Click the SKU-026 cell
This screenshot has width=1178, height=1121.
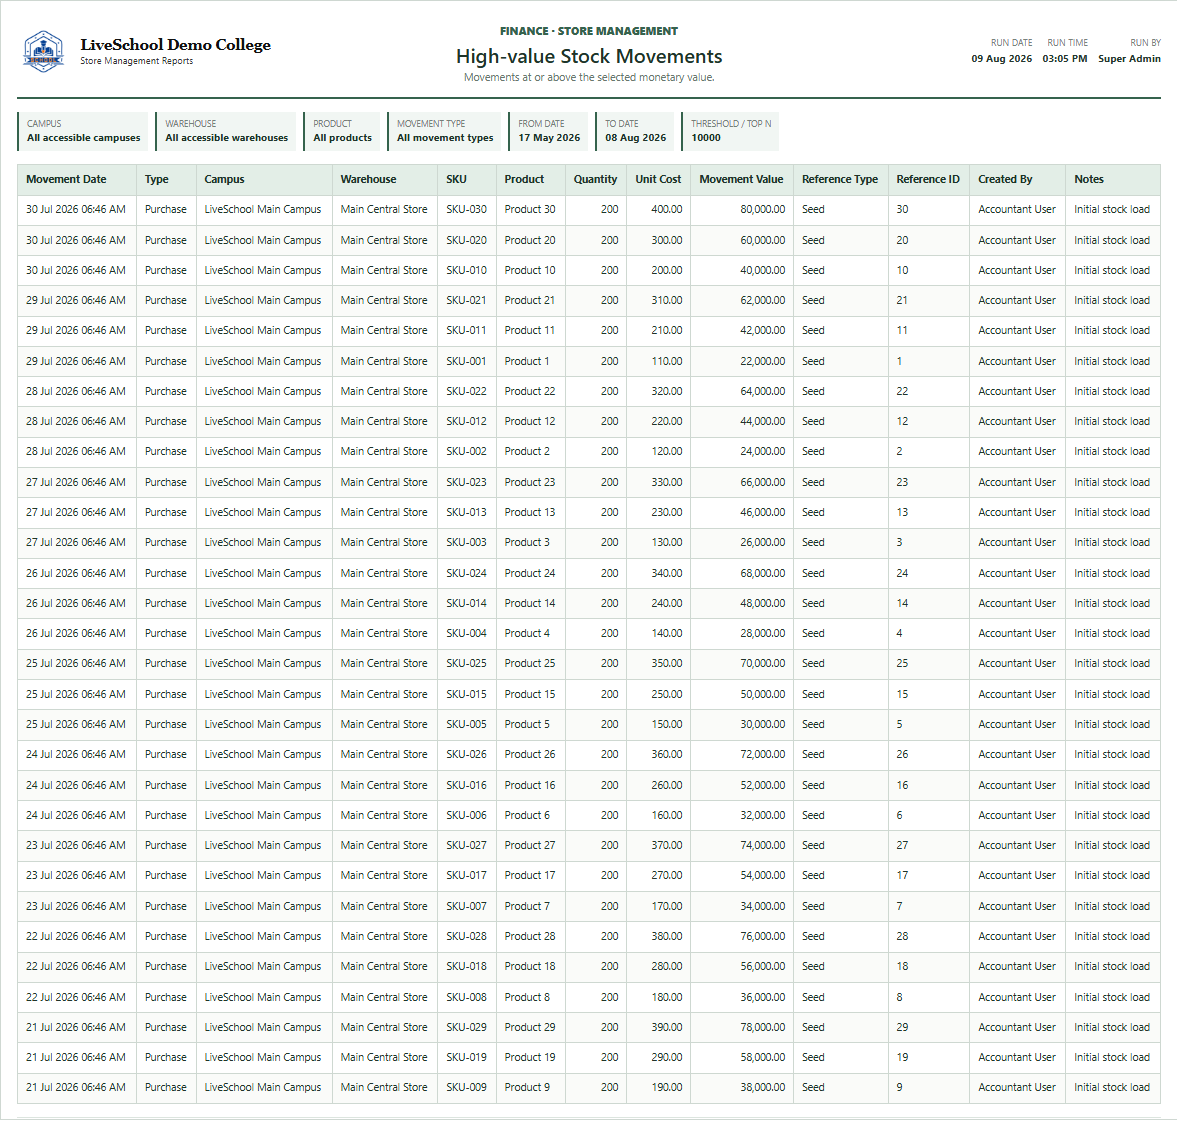[467, 754]
